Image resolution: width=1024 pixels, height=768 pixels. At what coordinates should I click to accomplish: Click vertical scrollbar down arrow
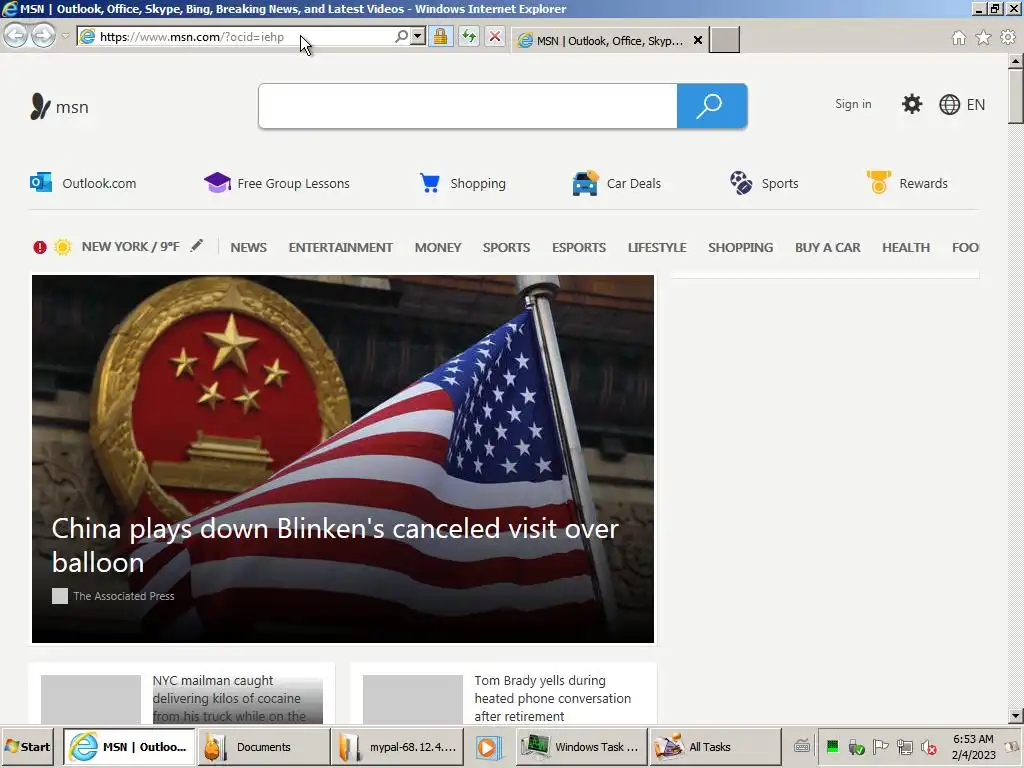pos(1015,716)
